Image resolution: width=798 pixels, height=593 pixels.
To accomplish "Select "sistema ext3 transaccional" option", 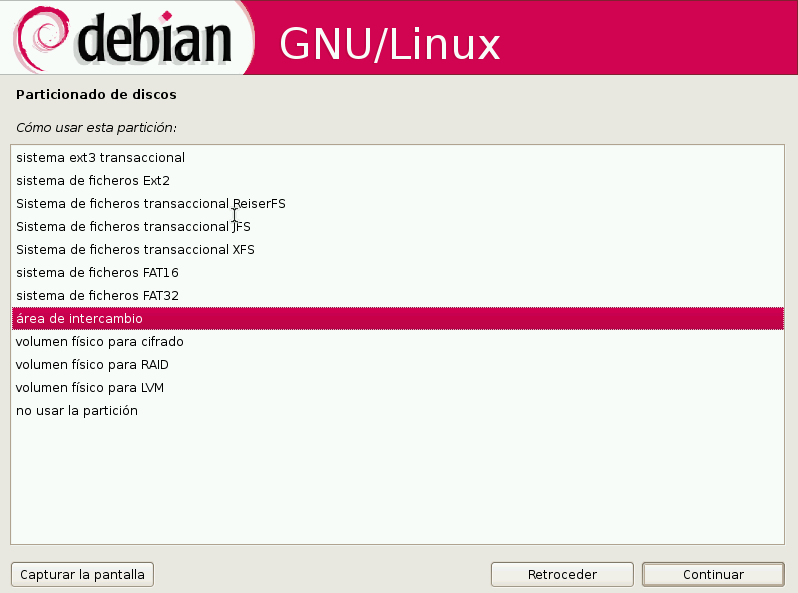I will click(397, 158).
